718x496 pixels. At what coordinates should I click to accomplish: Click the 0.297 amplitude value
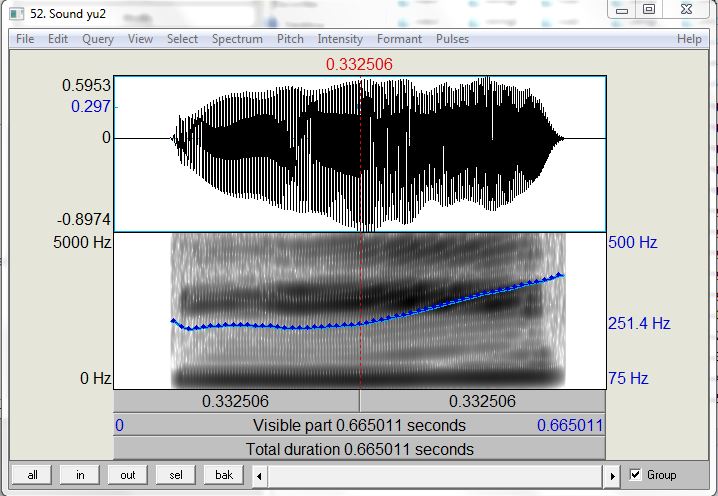pos(91,106)
